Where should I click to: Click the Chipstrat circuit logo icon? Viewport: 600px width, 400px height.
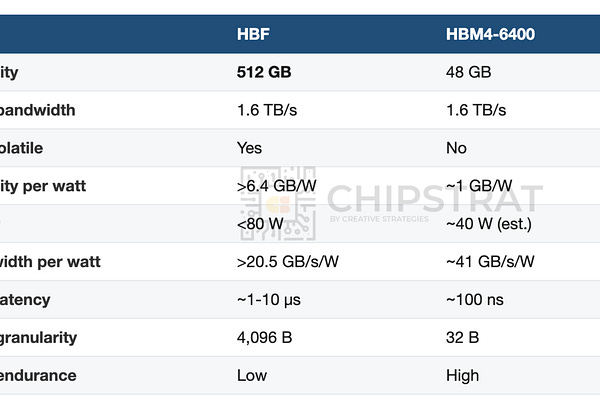[278, 203]
